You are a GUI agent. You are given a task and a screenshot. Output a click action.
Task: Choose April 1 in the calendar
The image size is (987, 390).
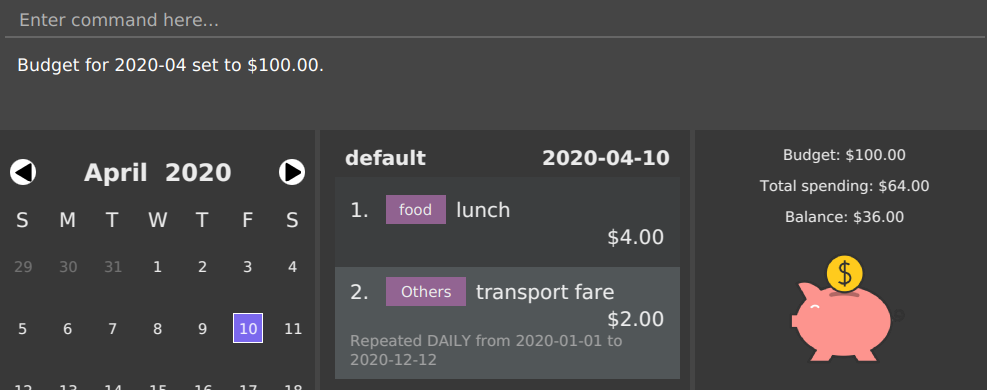pyautogui.click(x=157, y=267)
